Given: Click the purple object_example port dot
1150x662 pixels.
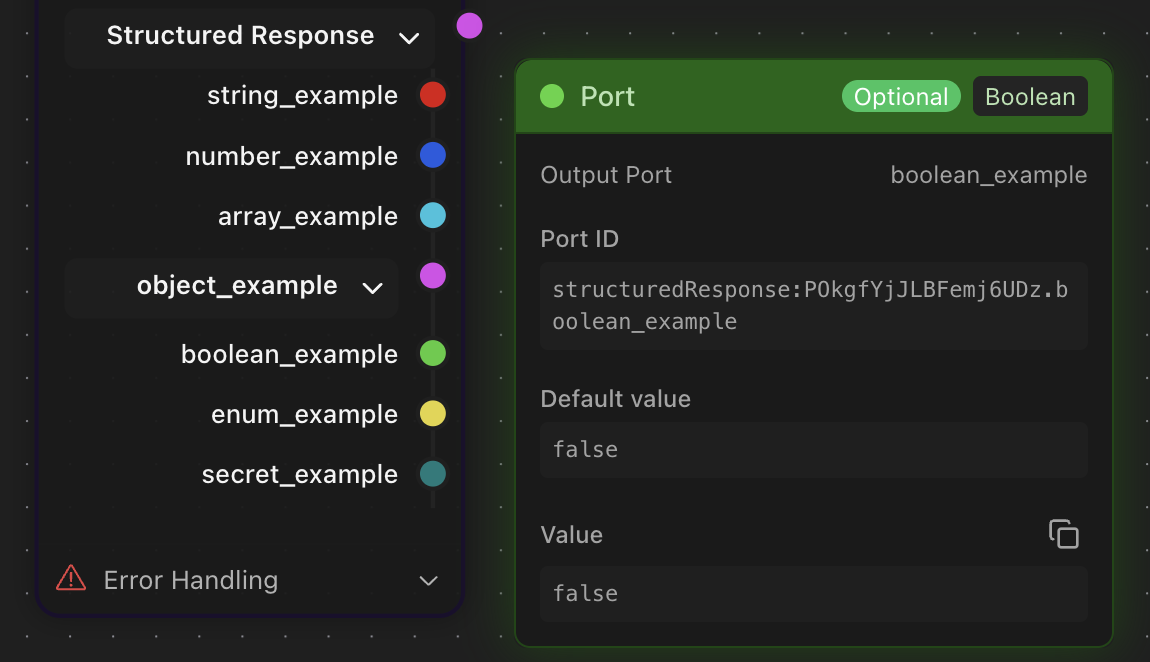Looking at the screenshot, I should pos(432,275).
